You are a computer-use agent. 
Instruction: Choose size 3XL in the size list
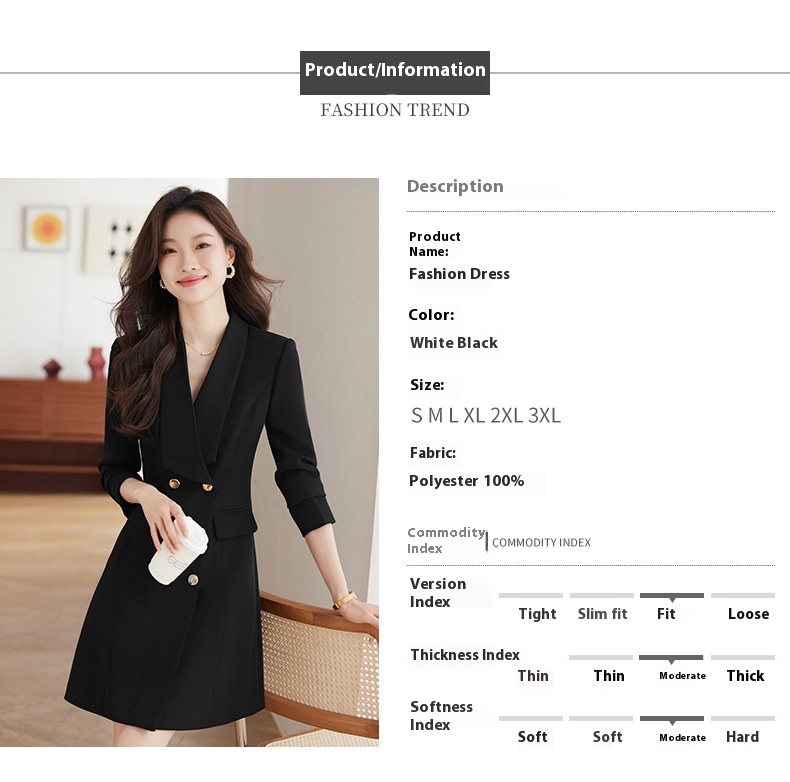click(x=544, y=415)
